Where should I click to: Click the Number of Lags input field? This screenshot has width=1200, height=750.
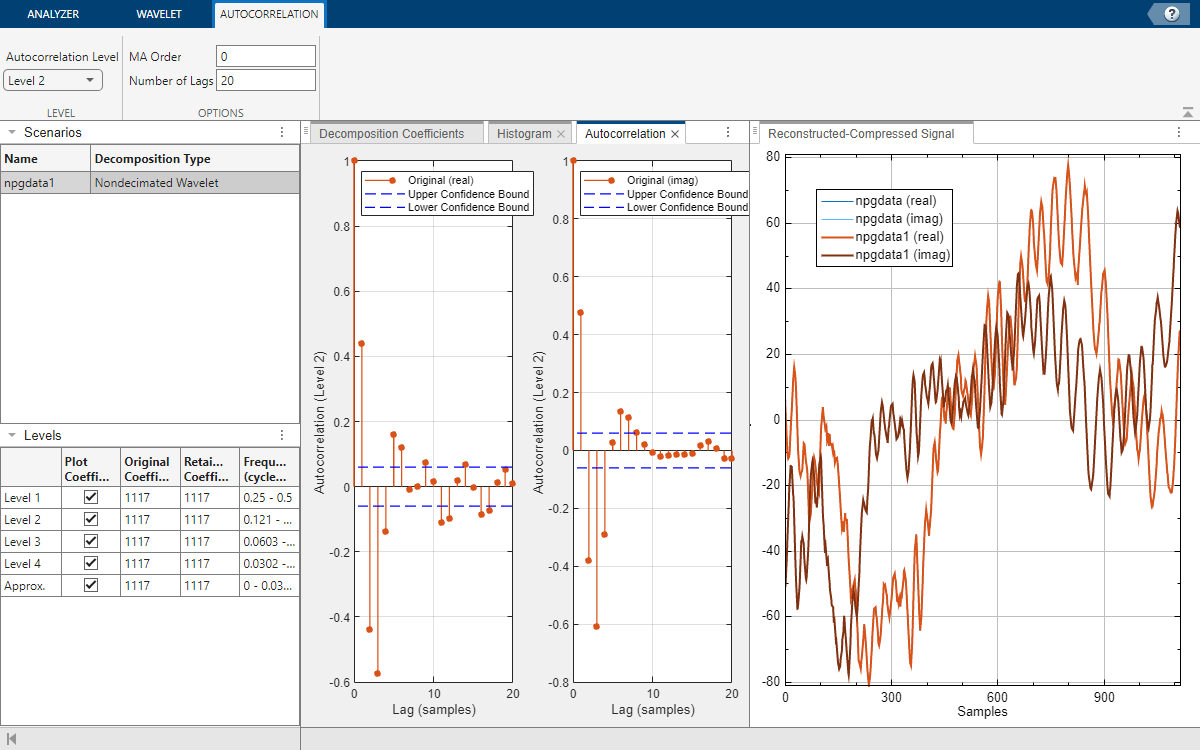266,81
